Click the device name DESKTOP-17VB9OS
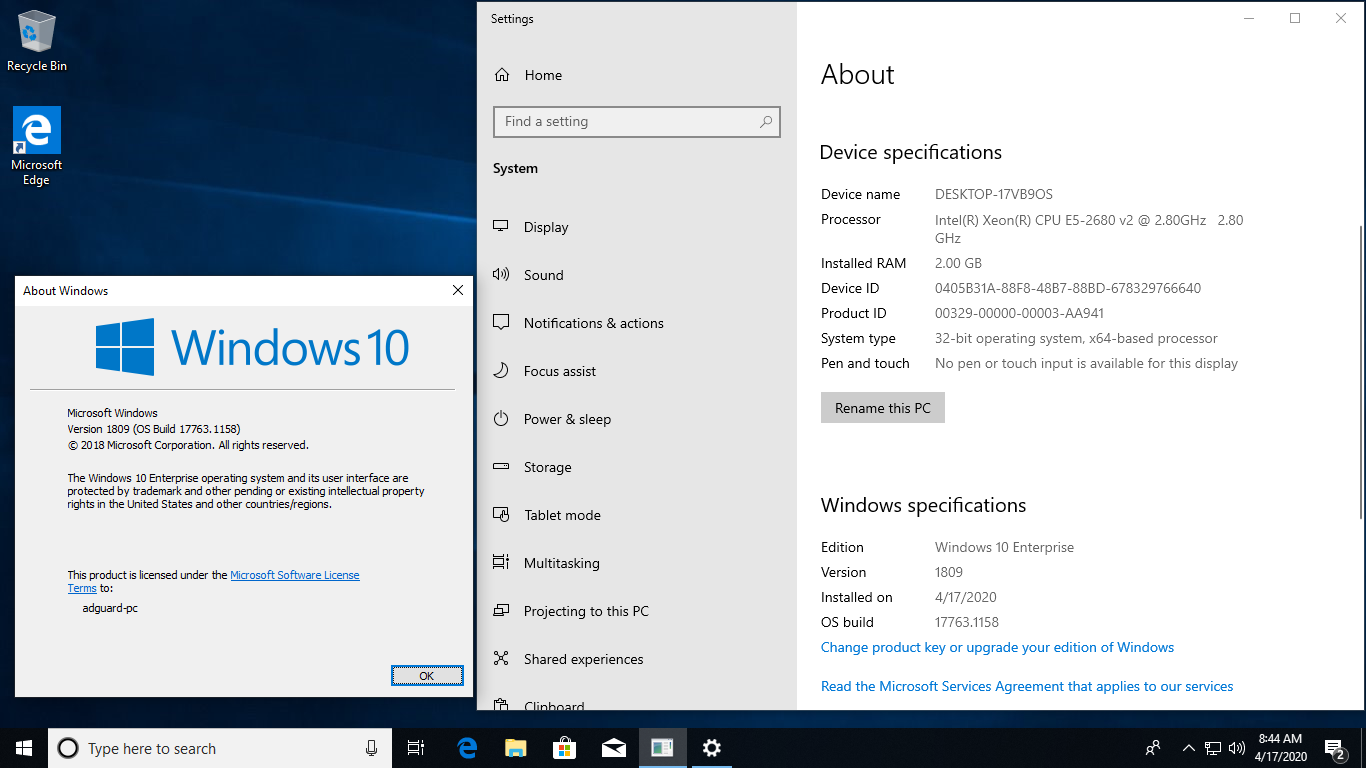 (x=994, y=194)
